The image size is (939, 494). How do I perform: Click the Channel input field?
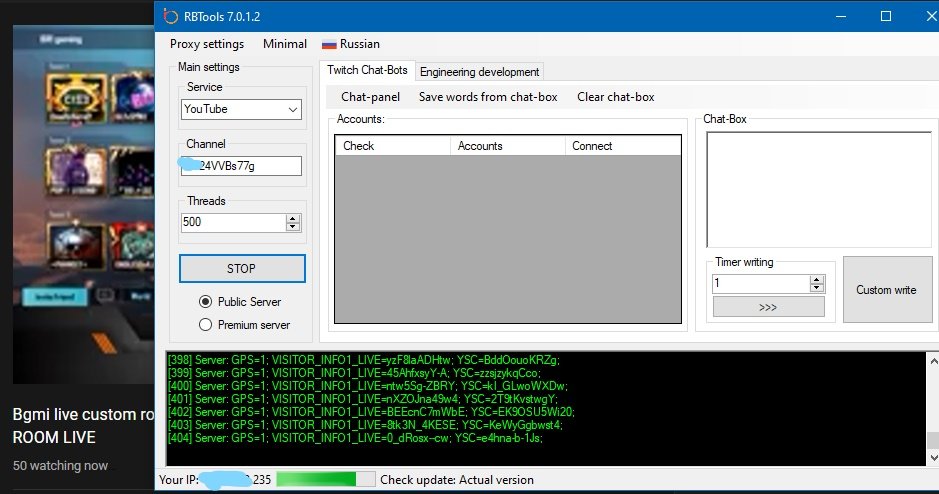(x=241, y=166)
